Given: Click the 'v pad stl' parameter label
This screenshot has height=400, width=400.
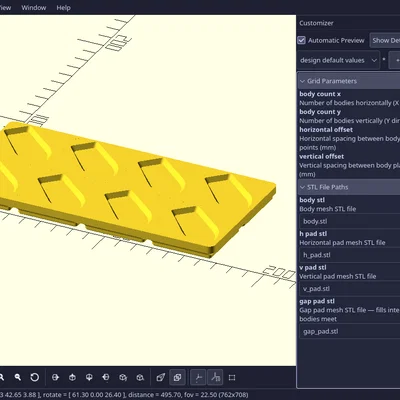Looking at the screenshot, I should pos(313,267).
